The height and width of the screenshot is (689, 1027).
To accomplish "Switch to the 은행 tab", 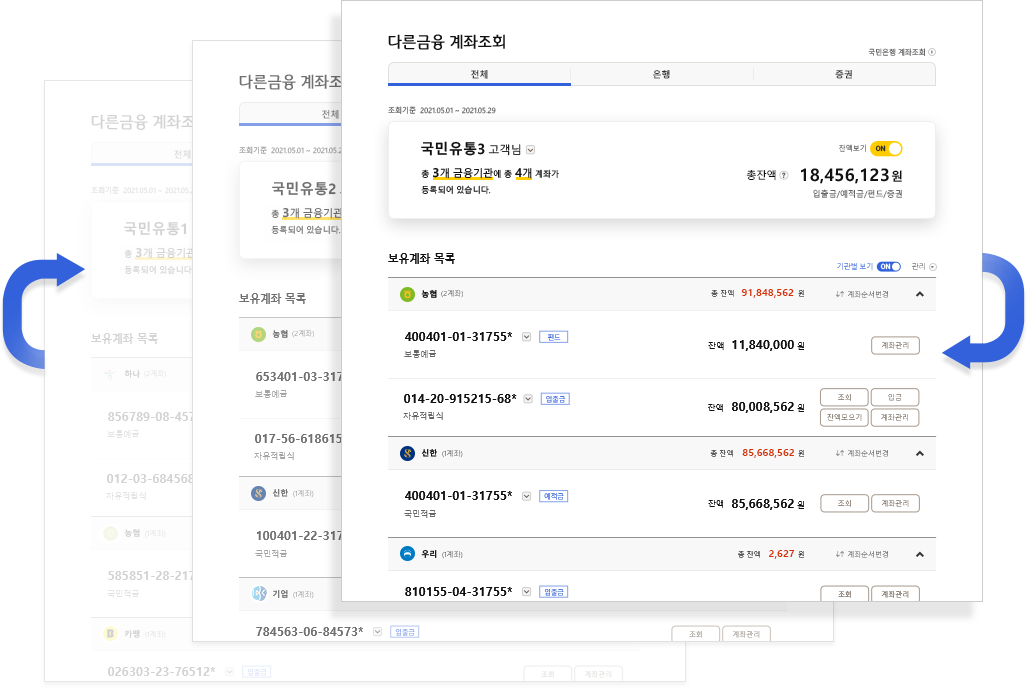I will click(662, 74).
